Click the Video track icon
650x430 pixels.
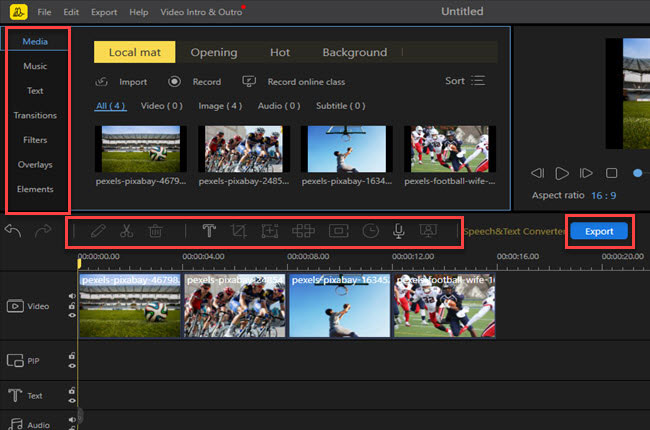coord(15,306)
